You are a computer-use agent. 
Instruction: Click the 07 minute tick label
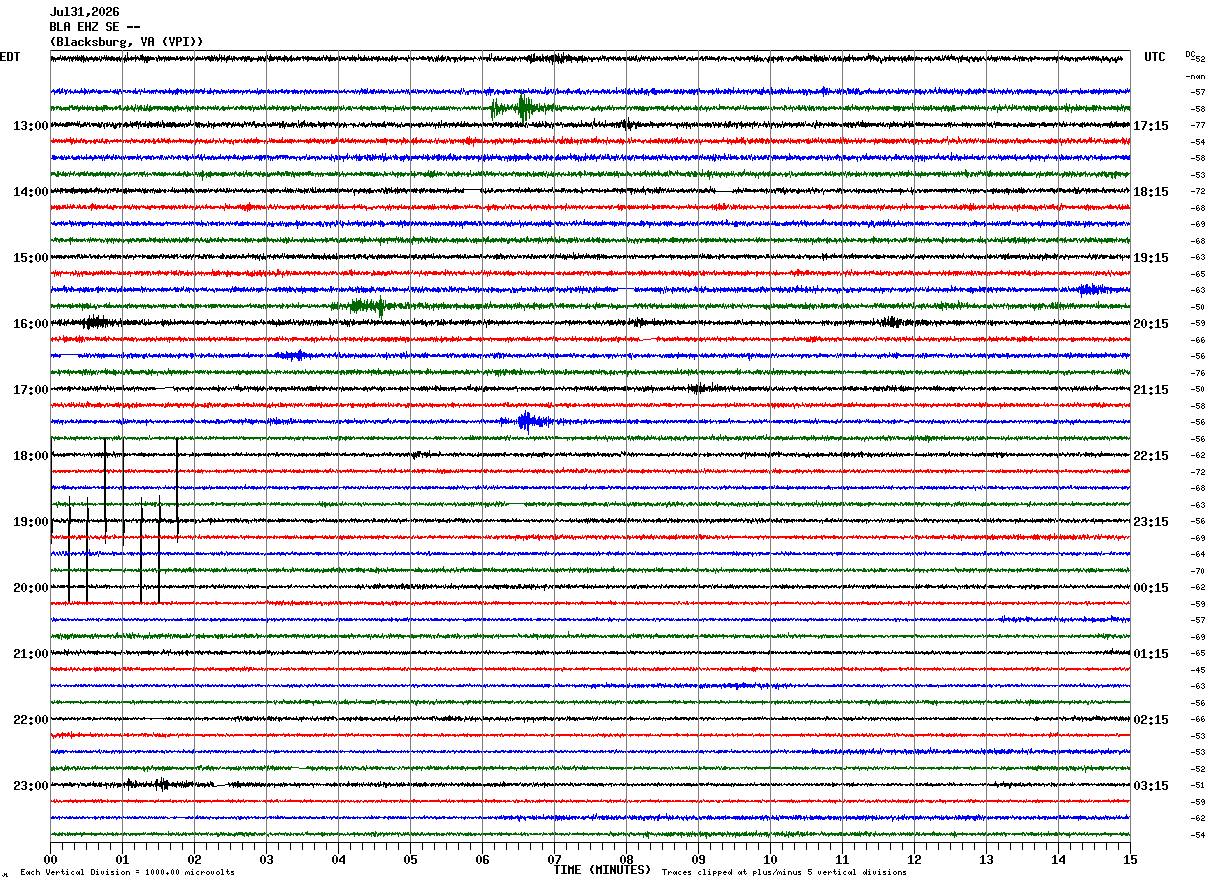[x=554, y=859]
